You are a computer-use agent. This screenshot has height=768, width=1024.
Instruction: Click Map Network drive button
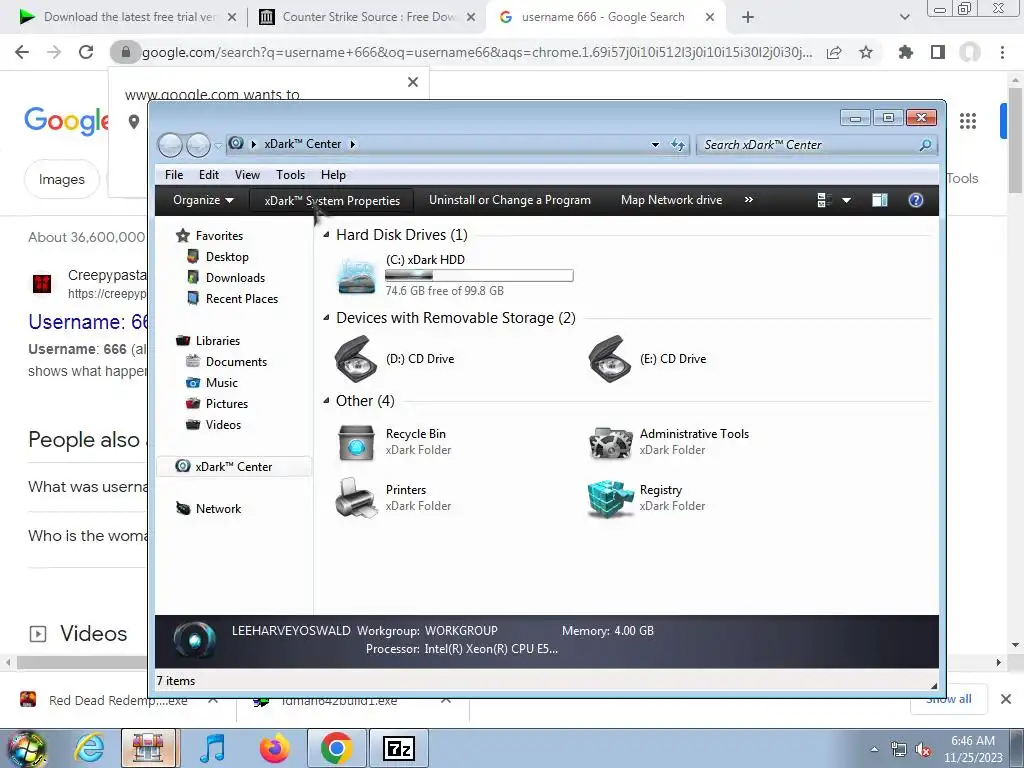(x=671, y=200)
